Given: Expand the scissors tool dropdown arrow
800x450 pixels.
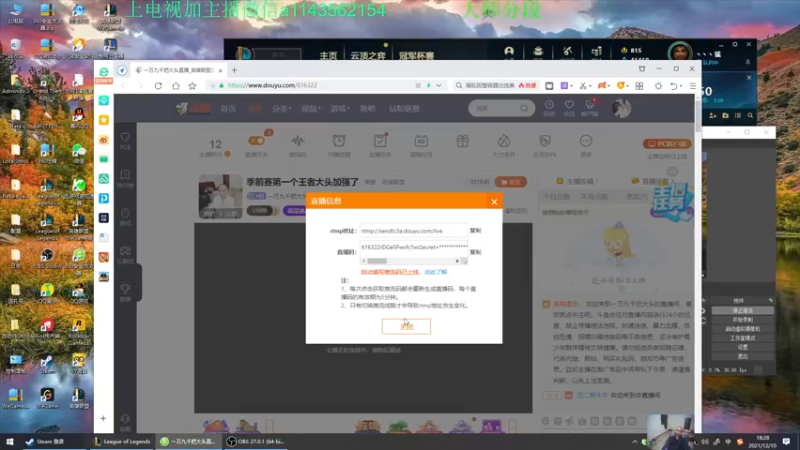Looking at the screenshot, I should click(x=589, y=86).
